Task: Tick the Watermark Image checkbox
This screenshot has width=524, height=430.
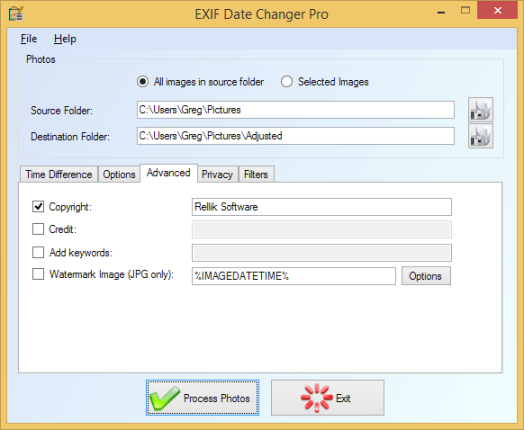Action: point(38,274)
